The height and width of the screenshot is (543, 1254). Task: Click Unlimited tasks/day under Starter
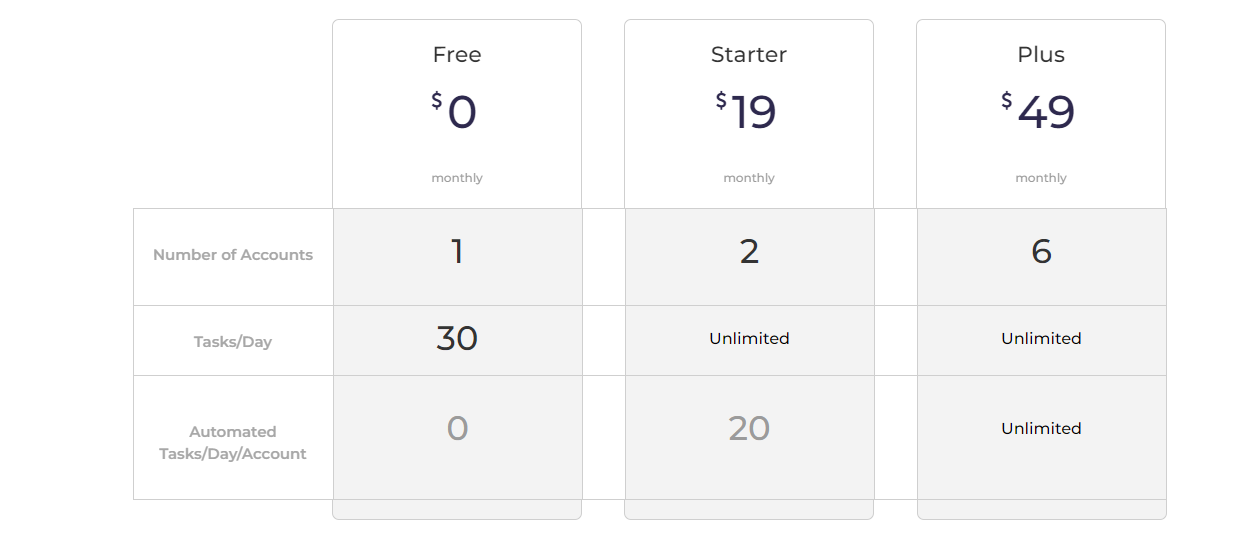point(749,339)
